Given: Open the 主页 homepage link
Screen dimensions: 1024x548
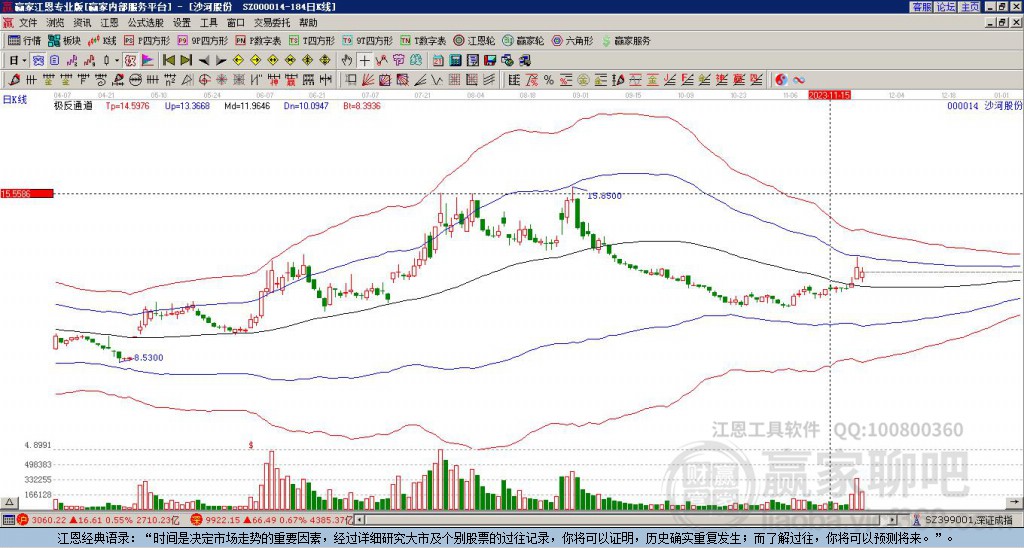Looking at the screenshot, I should (x=969, y=7).
